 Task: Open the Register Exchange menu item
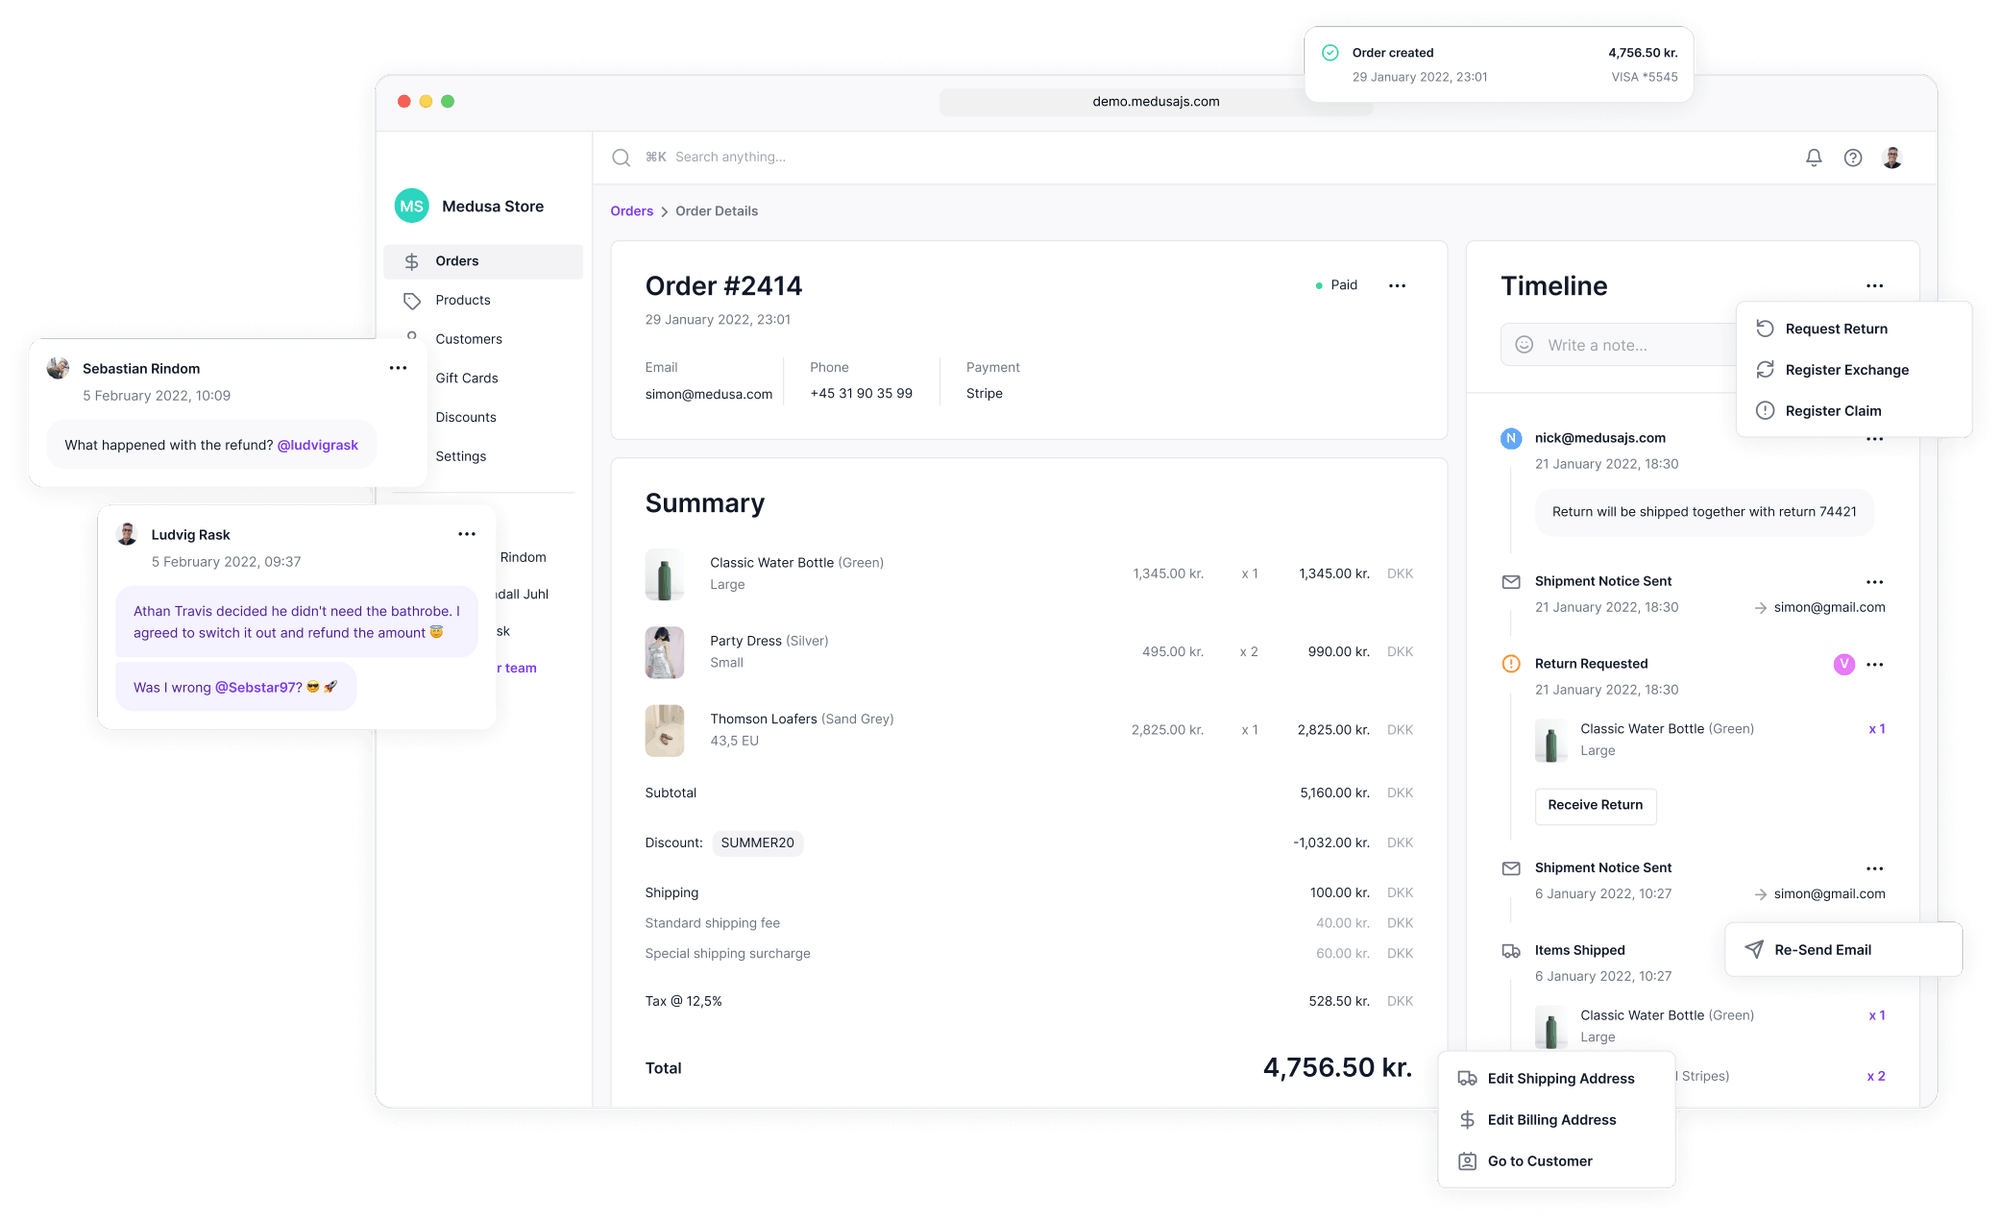[1844, 368]
